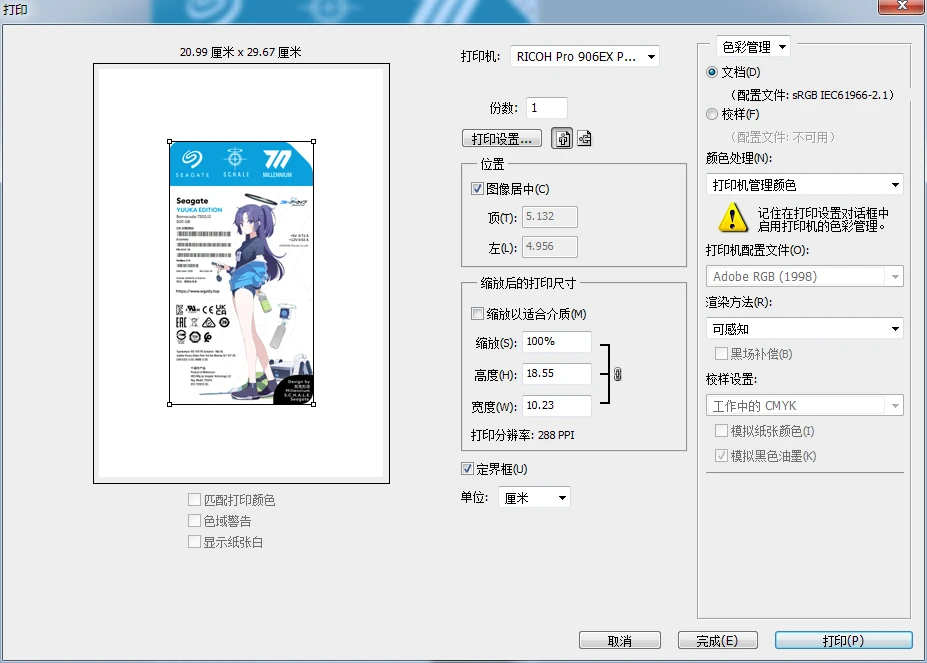927x663 pixels.
Task: Click the 左(L) field showing 4.956
Action: coord(550,247)
